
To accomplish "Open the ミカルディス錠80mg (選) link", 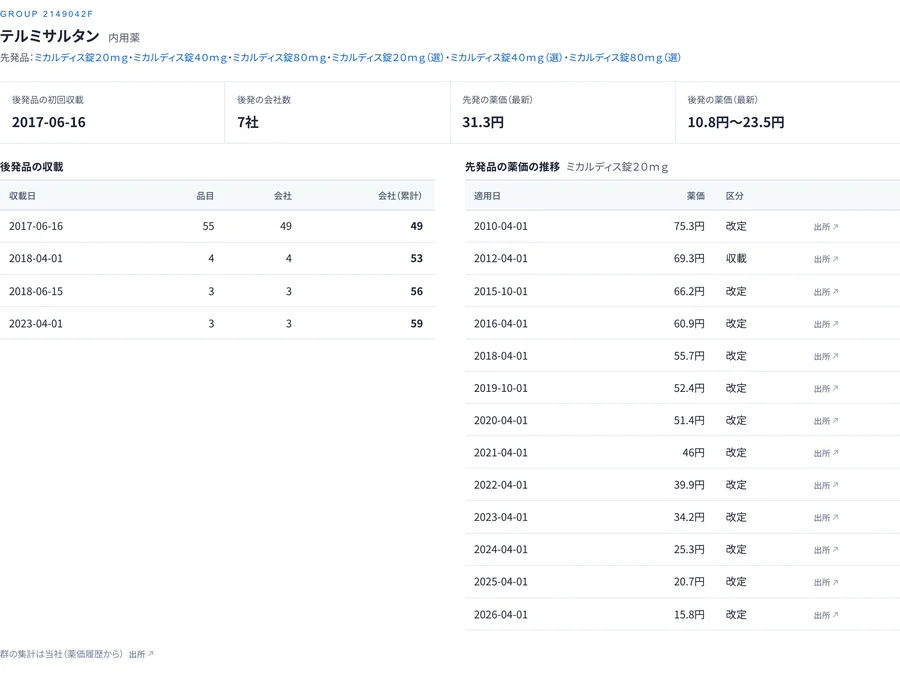I will pos(624,57).
